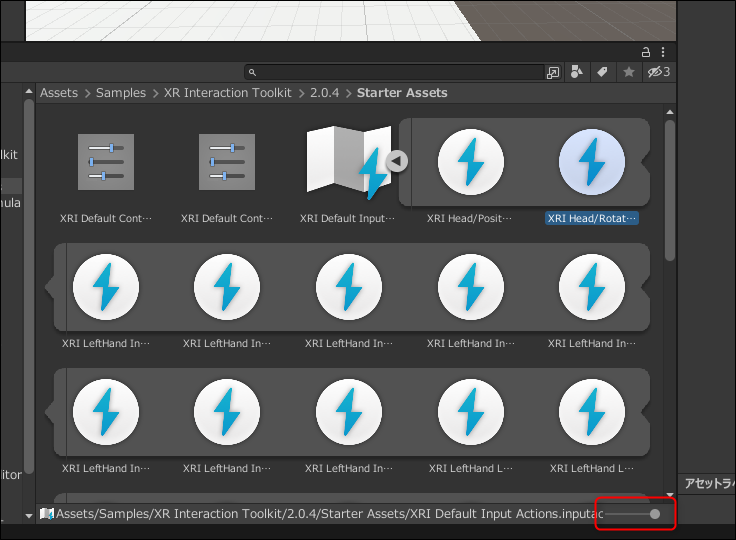Image resolution: width=736 pixels, height=540 pixels.
Task: Select the XRI Head/Rotat… action asset
Action: (591, 162)
